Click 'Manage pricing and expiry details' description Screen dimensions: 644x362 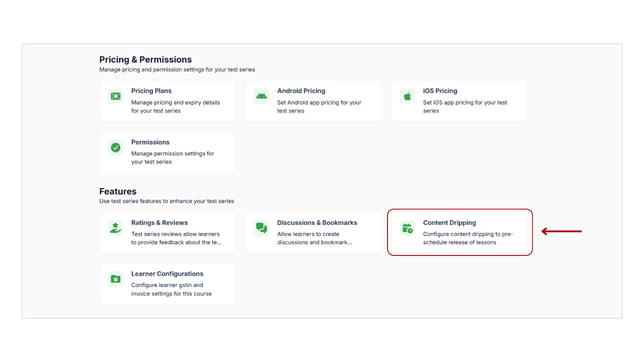pos(175,106)
